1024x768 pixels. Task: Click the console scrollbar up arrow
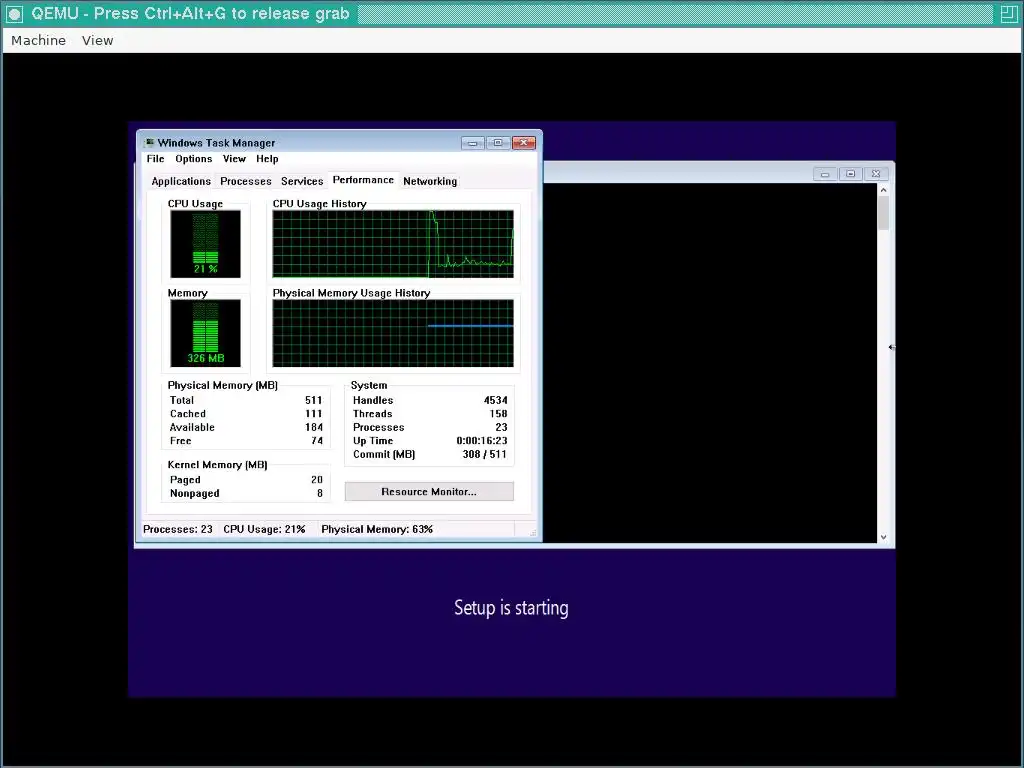click(884, 190)
